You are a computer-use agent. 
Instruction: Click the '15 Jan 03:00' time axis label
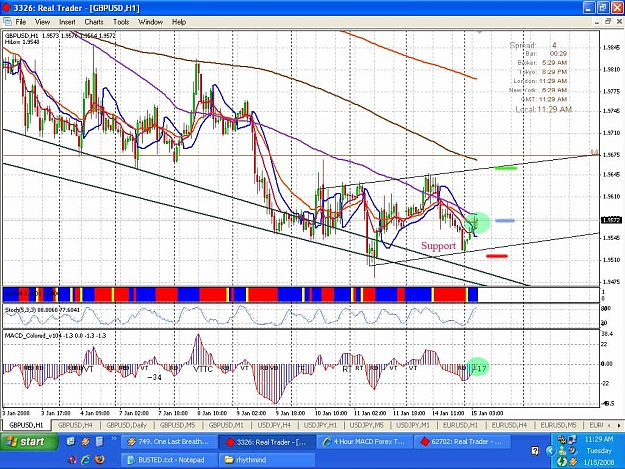coord(487,413)
